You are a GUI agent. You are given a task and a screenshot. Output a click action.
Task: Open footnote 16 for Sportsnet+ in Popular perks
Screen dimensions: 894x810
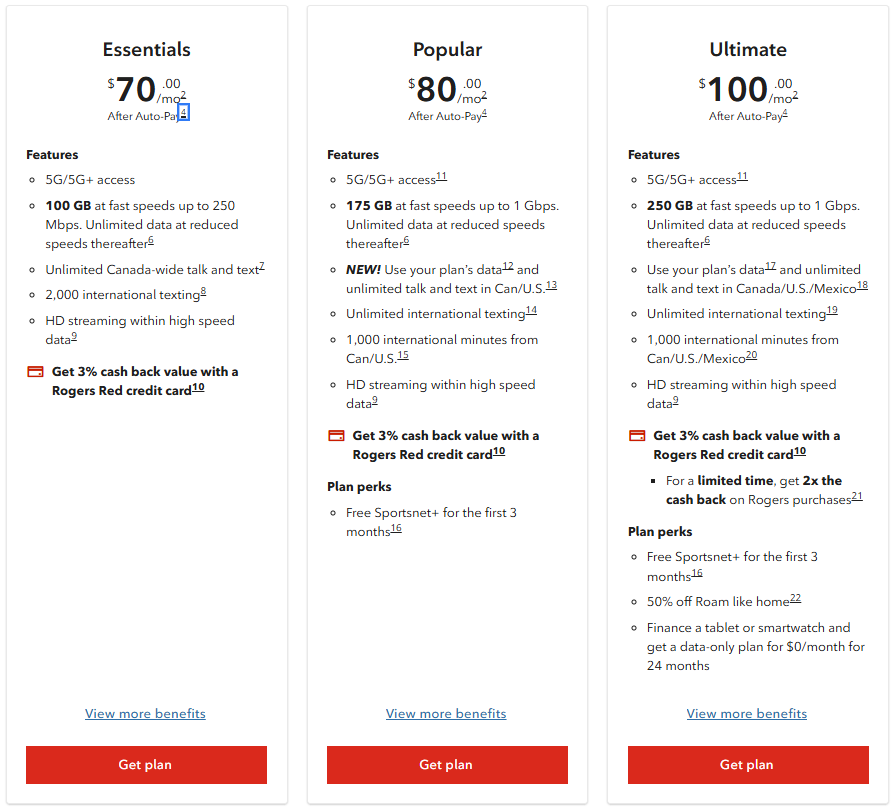[396, 528]
